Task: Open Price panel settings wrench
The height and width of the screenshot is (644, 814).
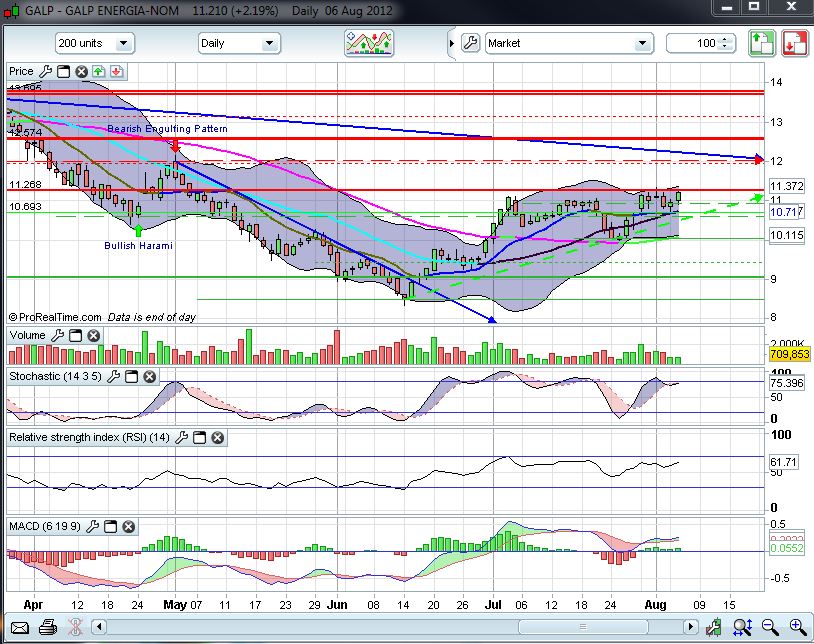Action: coord(46,72)
